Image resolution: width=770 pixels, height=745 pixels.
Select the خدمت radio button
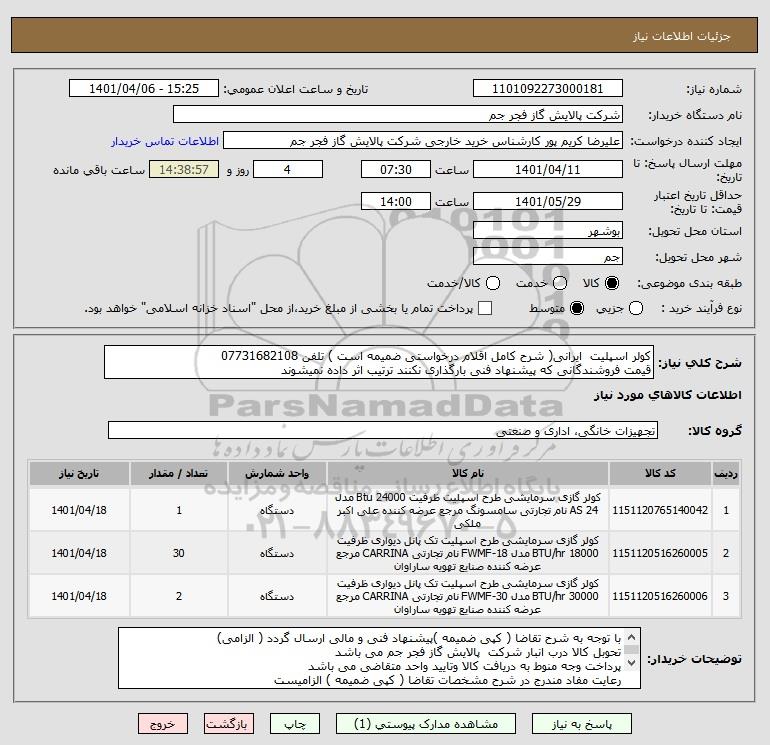(560, 283)
